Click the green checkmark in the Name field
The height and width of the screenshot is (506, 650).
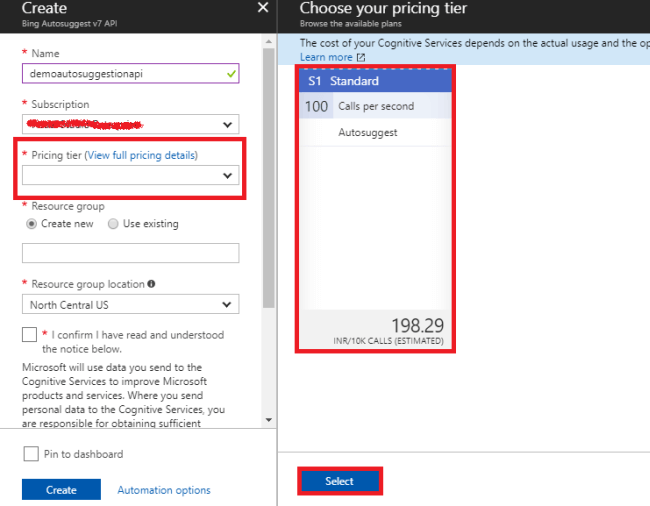(232, 73)
